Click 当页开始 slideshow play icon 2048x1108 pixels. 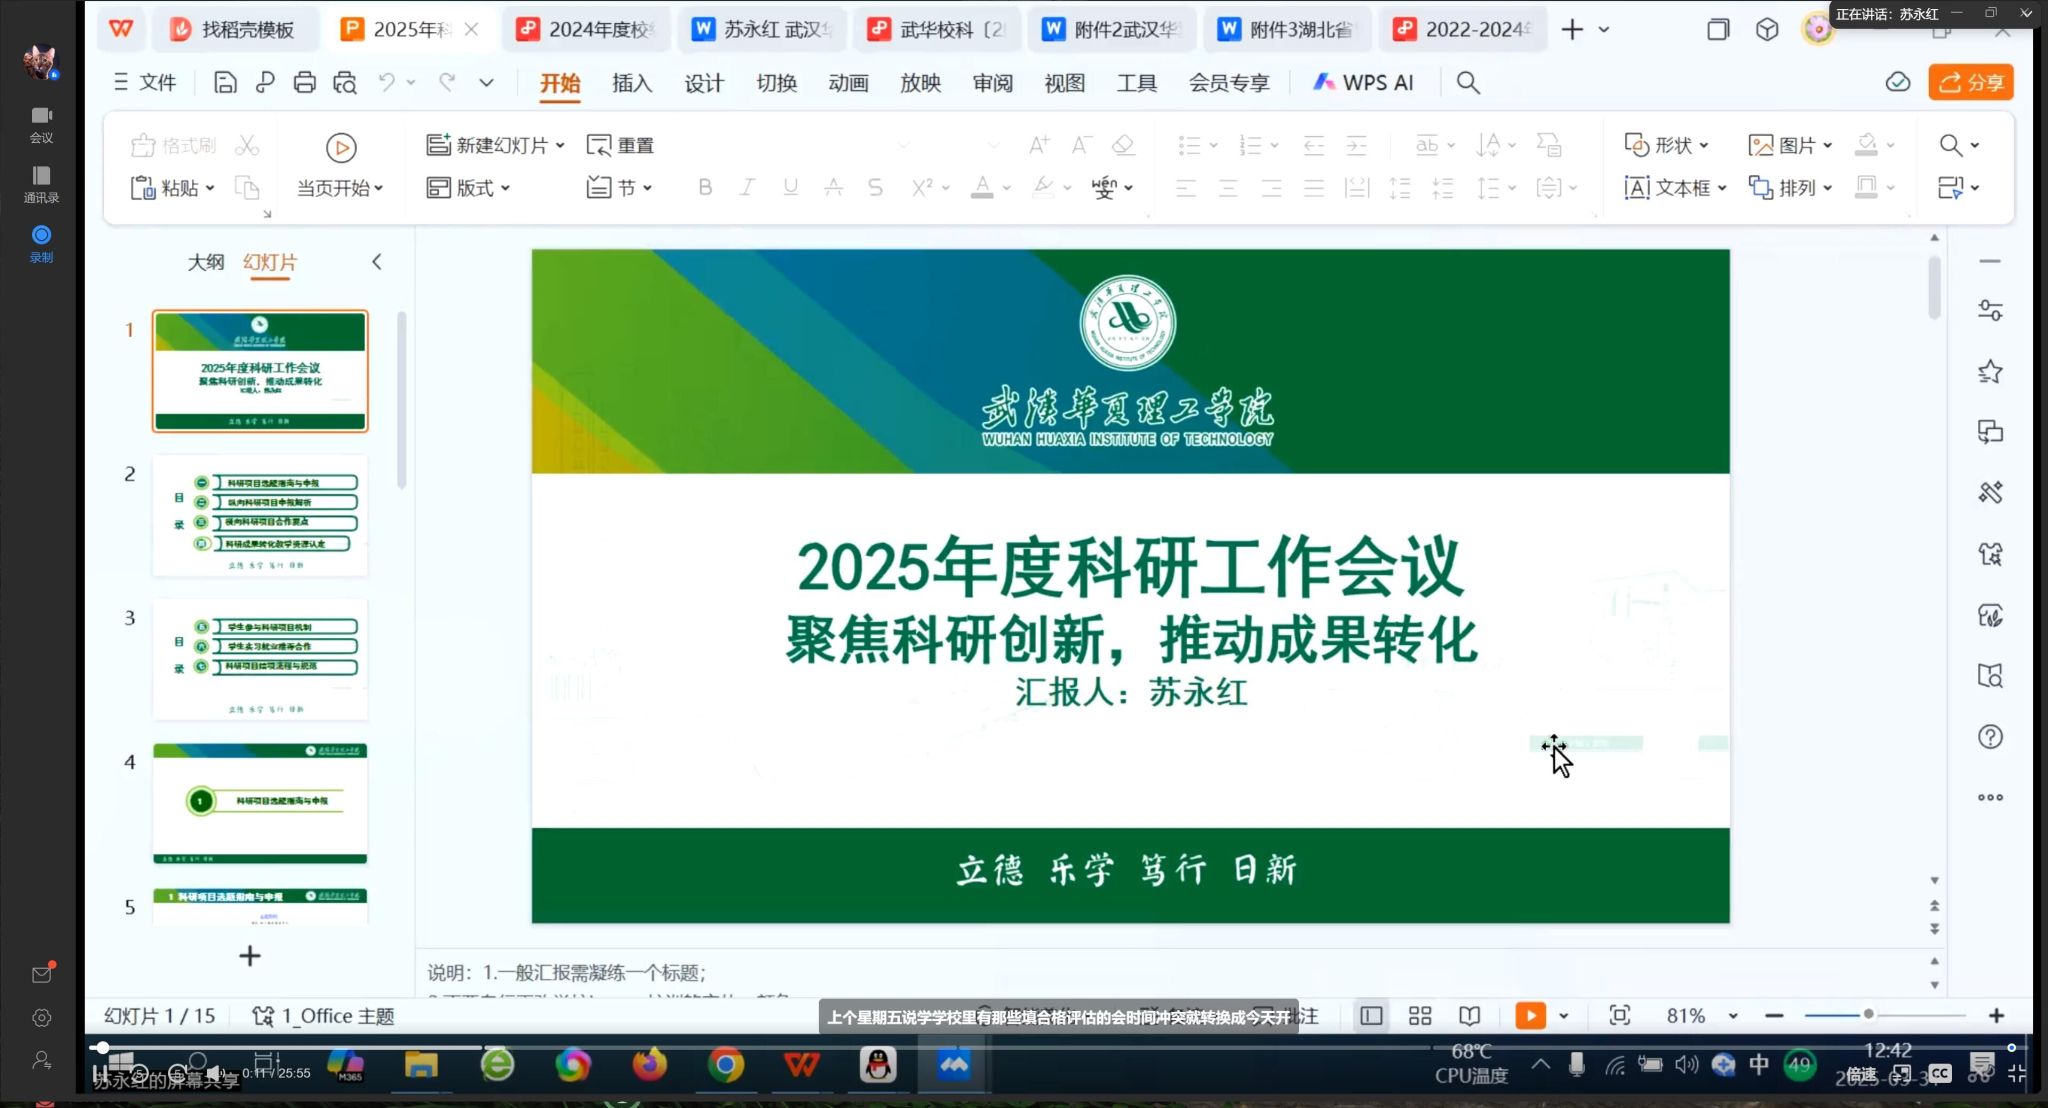pos(341,148)
